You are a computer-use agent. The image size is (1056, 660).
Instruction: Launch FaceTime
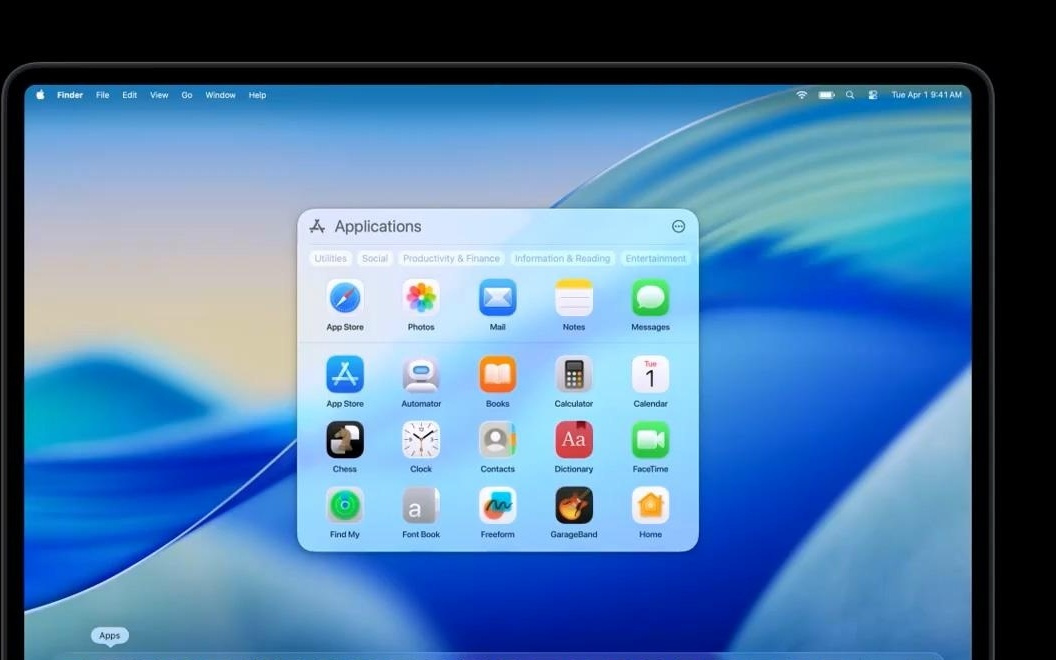tap(651, 440)
